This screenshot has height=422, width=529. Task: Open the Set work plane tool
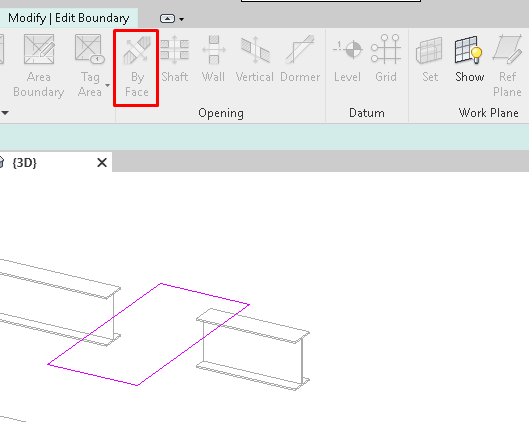coord(429,59)
